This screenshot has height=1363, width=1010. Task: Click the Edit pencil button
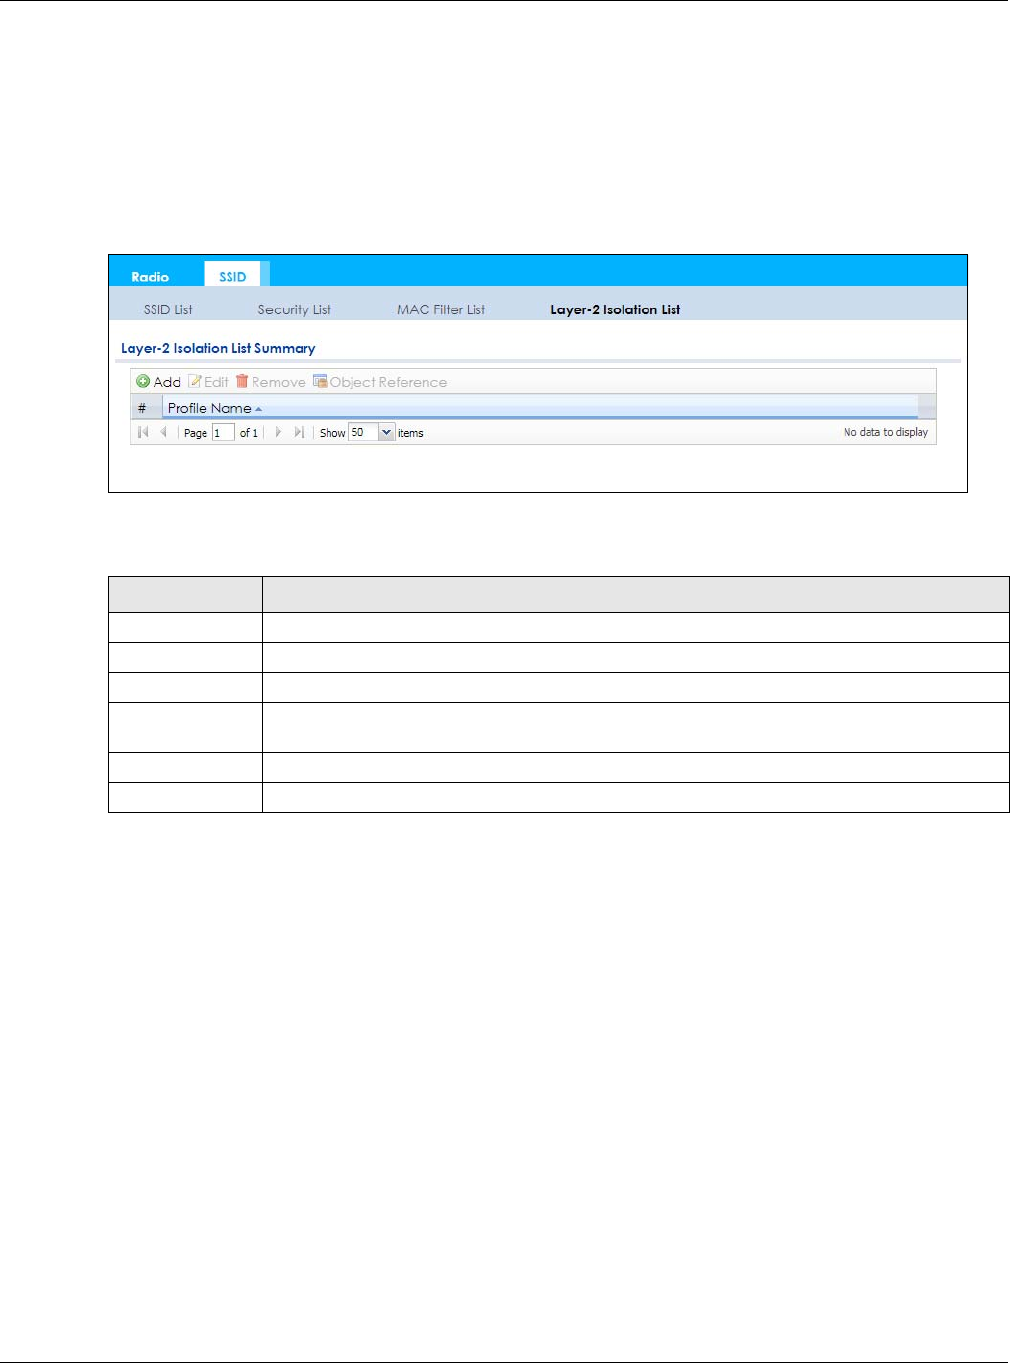pos(209,382)
